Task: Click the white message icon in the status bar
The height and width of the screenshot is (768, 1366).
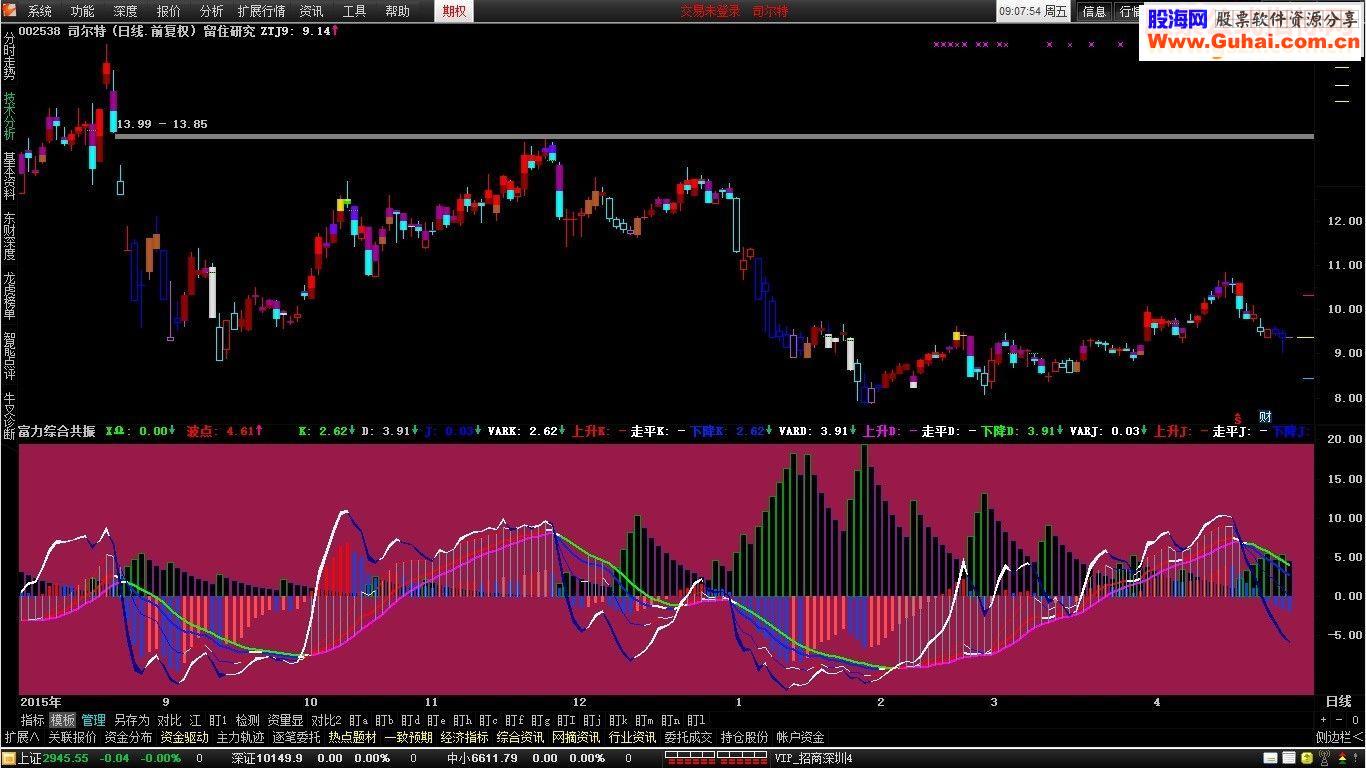Action: click(1270, 758)
